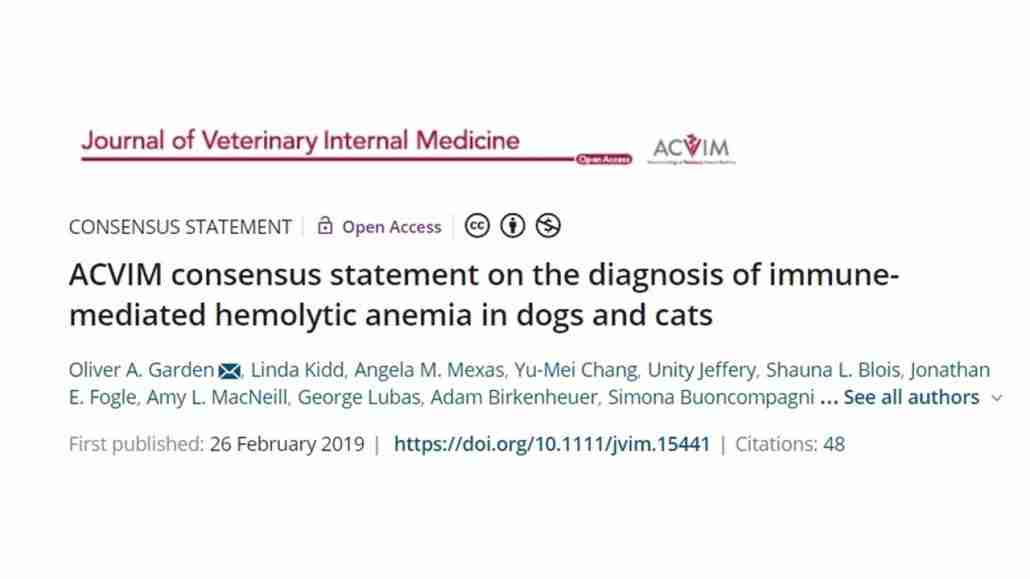Click the chevron beside See all authors
Image resolution: width=1030 pixels, height=579 pixels.
997,398
